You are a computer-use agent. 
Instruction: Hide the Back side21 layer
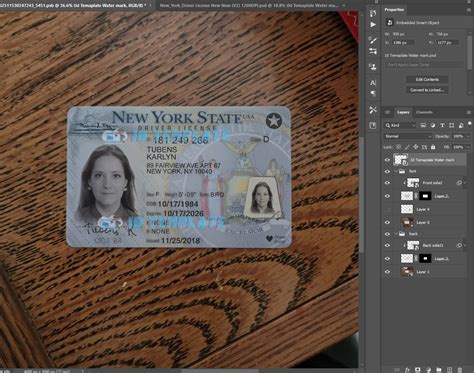(387, 245)
